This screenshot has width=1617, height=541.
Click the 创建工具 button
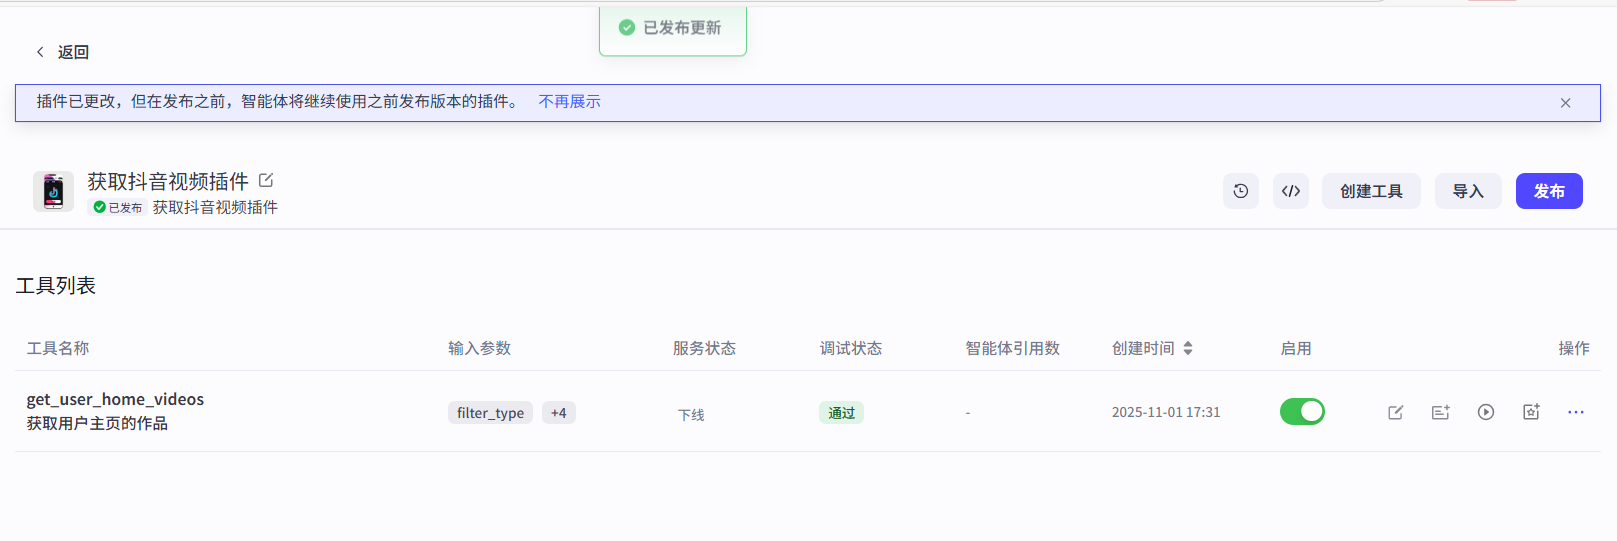tap(1371, 191)
